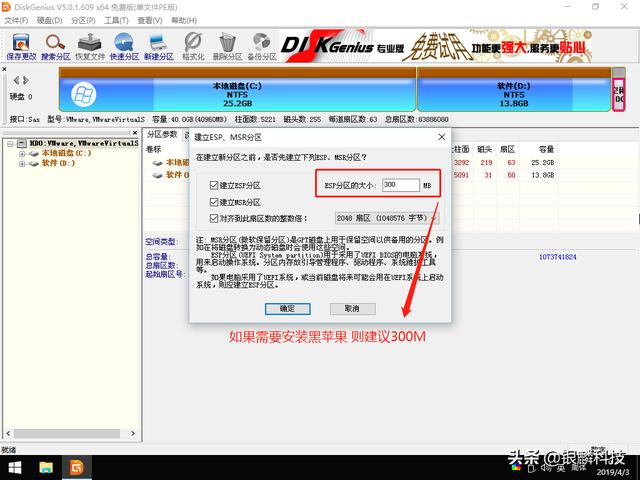Click the 13.8GB capacity cell
The image size is (640, 480).
pyautogui.click(x=542, y=175)
